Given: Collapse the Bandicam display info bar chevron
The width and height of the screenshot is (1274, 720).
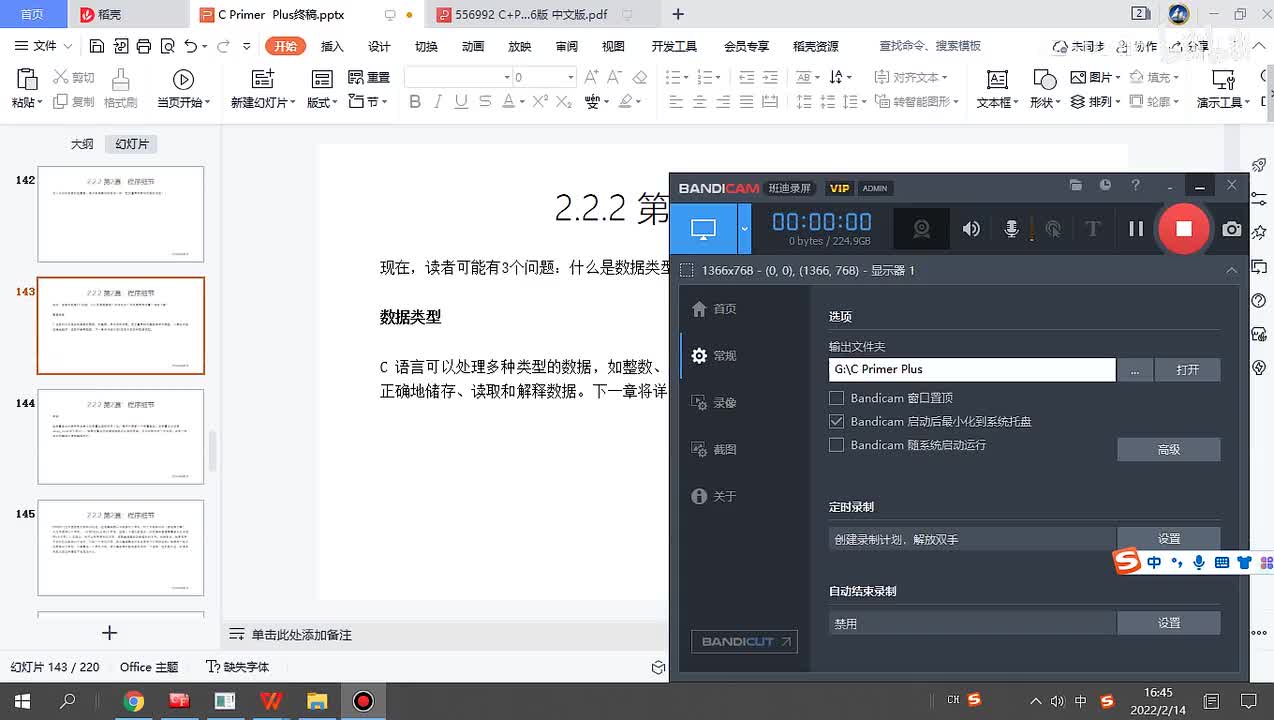Looking at the screenshot, I should tap(1232, 270).
